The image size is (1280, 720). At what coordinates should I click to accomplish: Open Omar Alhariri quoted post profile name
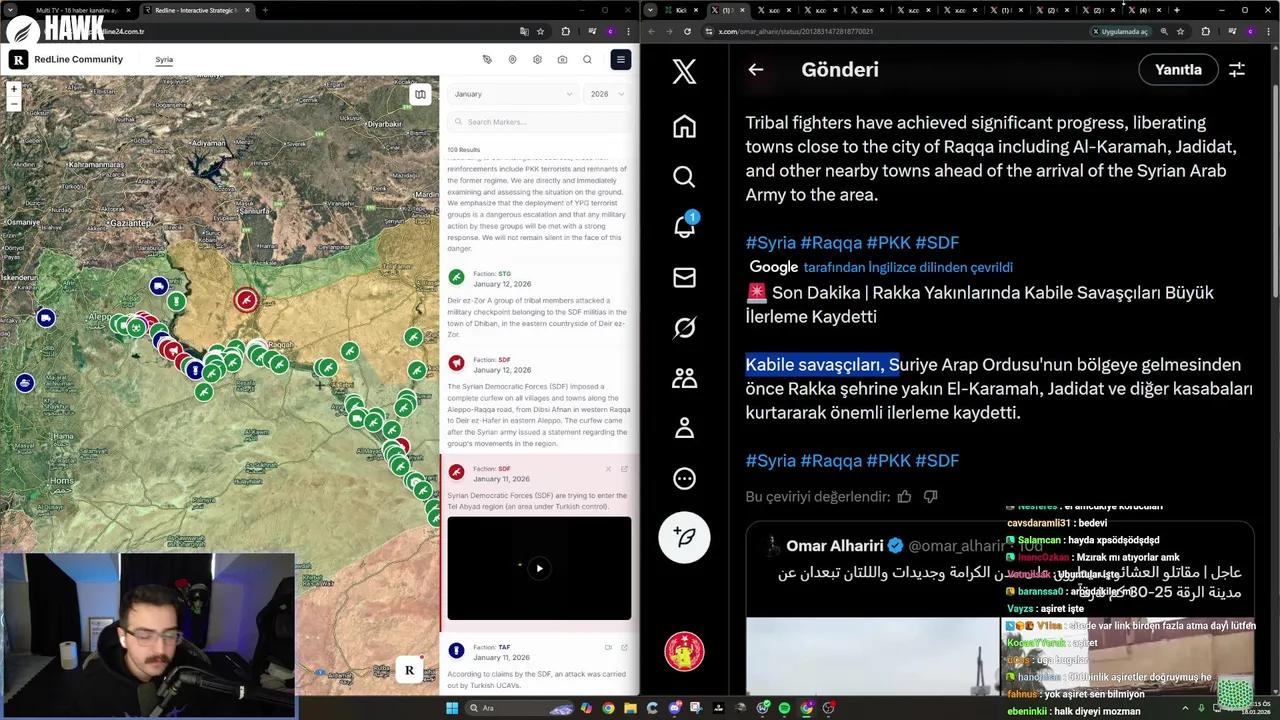click(834, 546)
